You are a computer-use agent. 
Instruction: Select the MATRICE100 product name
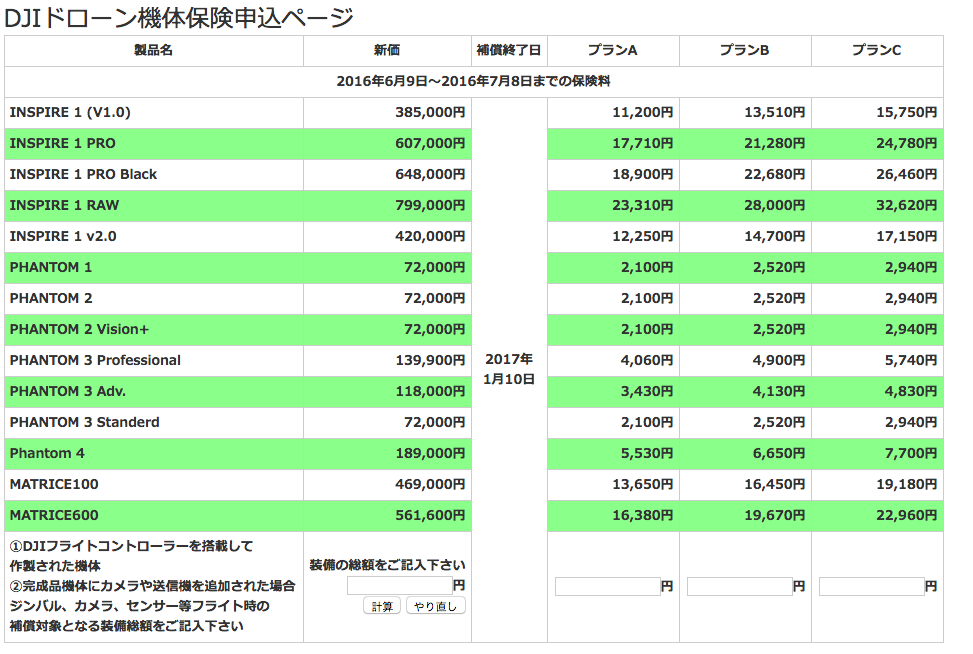click(54, 485)
